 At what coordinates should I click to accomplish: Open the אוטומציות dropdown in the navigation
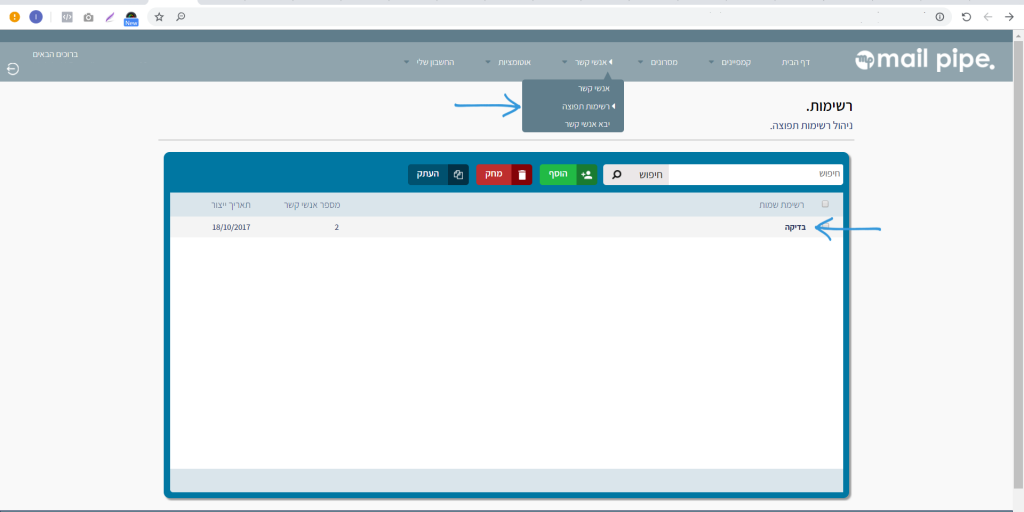coord(515,62)
